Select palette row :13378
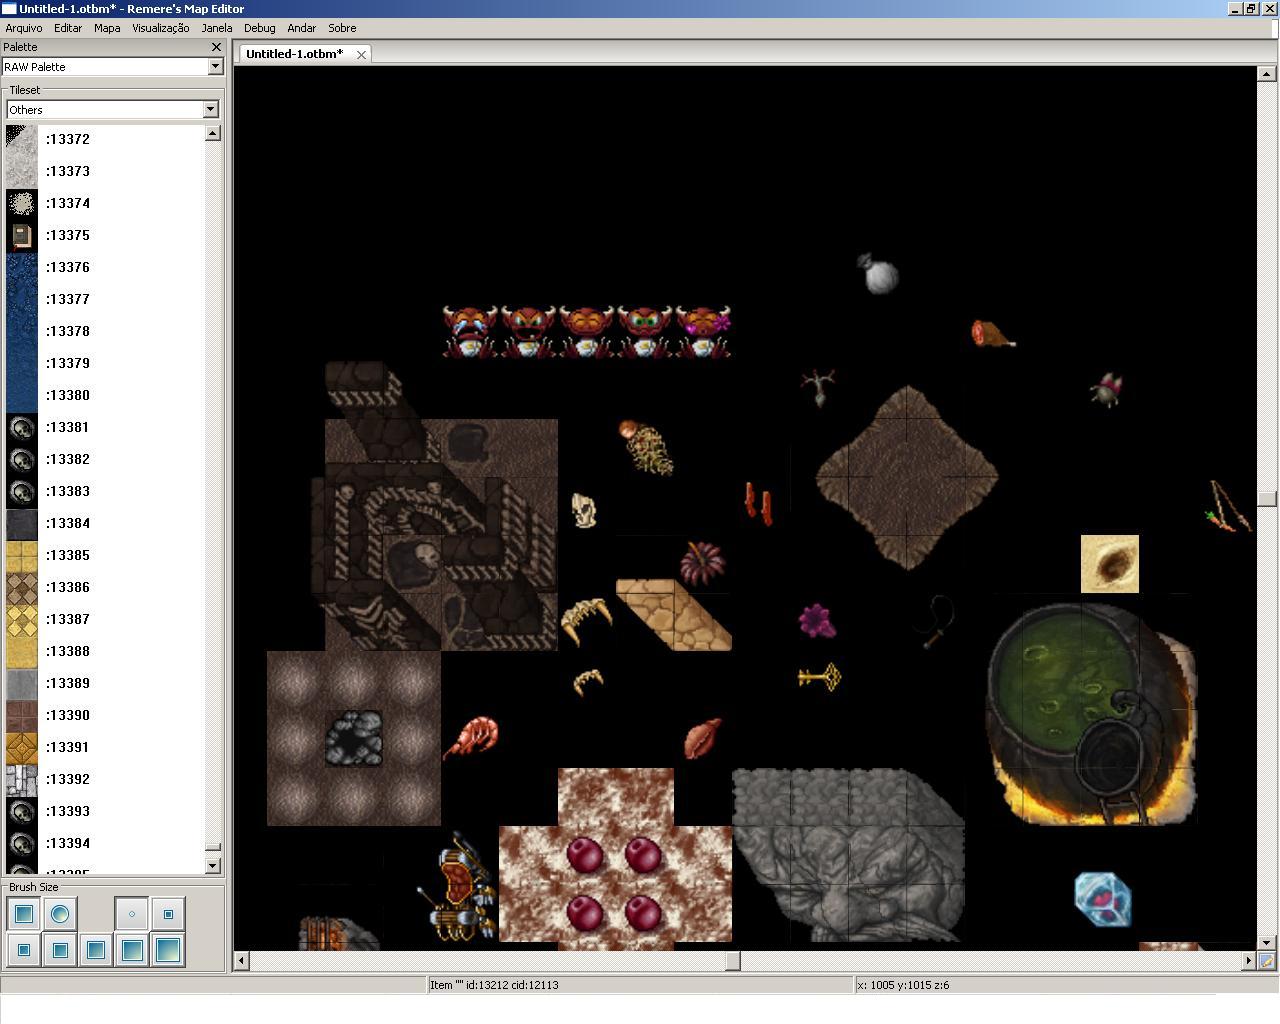 click(105, 331)
